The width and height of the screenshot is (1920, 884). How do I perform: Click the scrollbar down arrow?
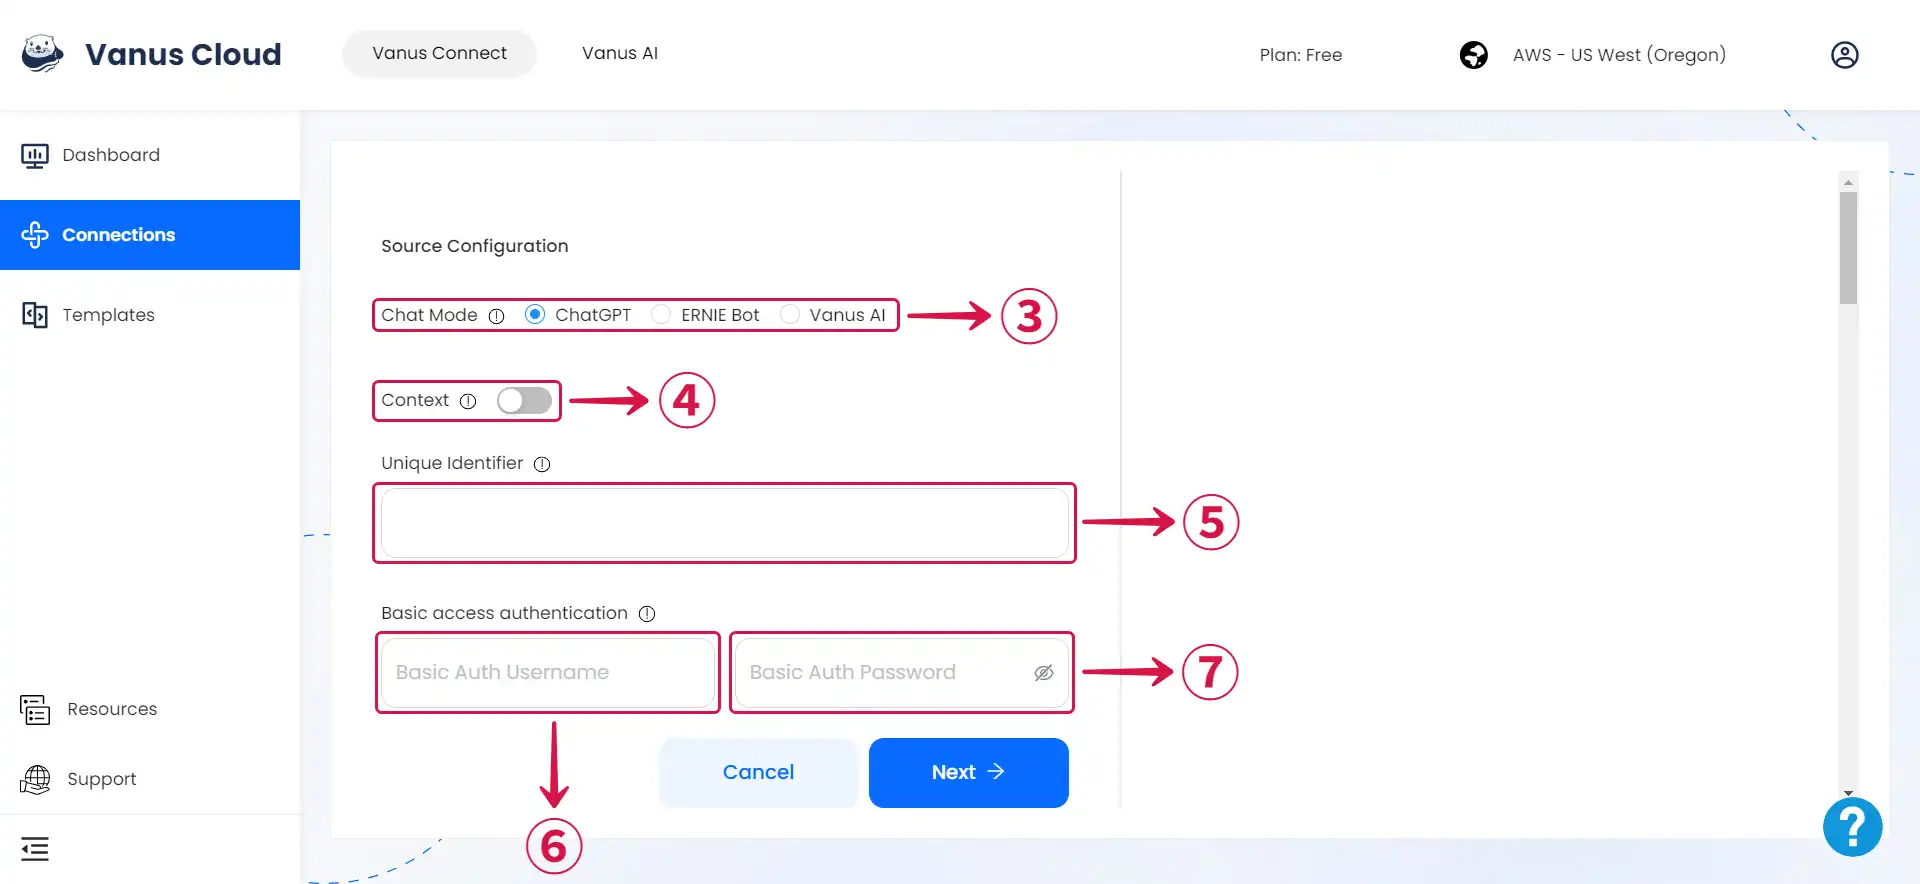1848,793
